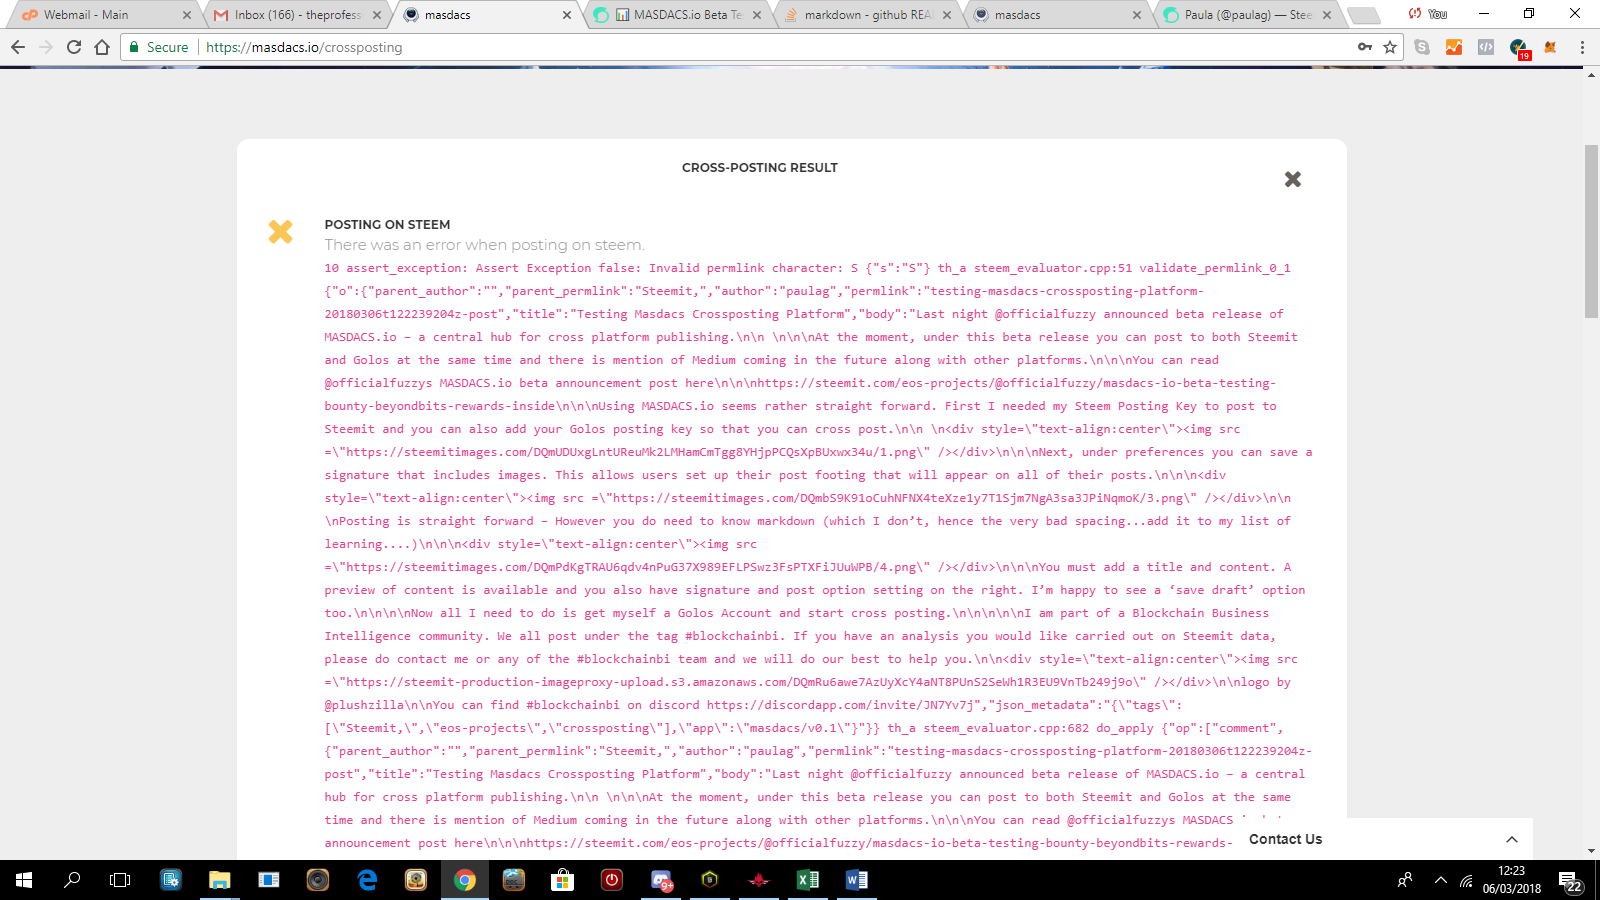1600x900 pixels.
Task: Switch to Chrome in the taskbar
Action: point(465,880)
